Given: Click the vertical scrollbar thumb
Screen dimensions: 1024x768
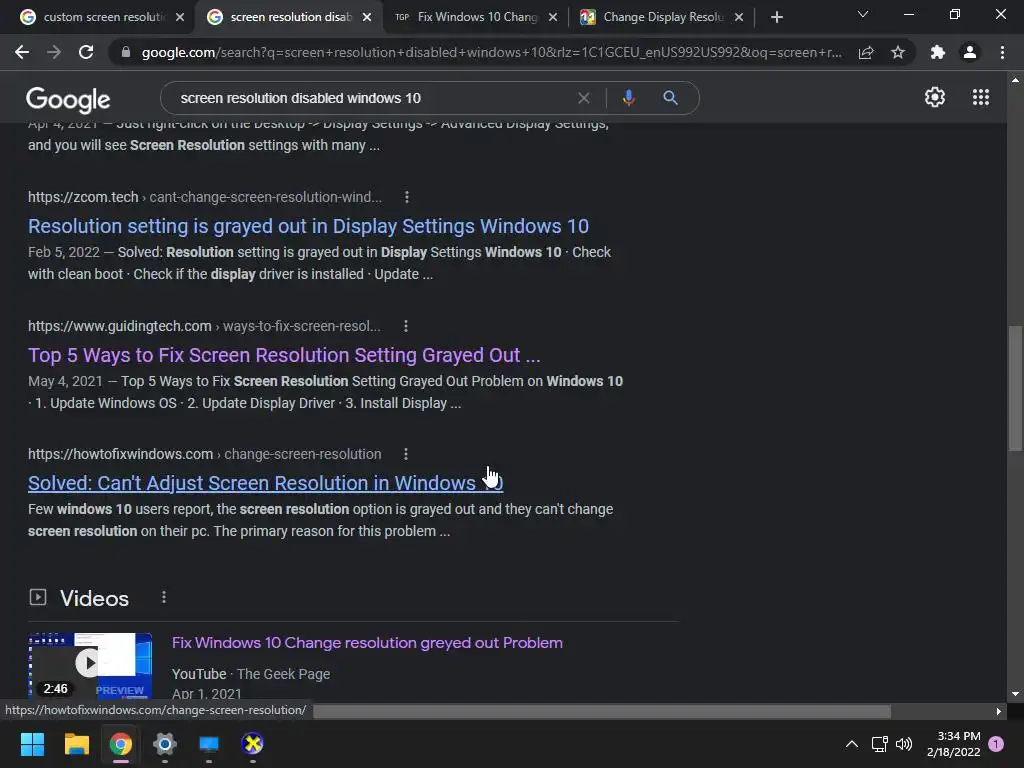Looking at the screenshot, I should pos(1015,388).
